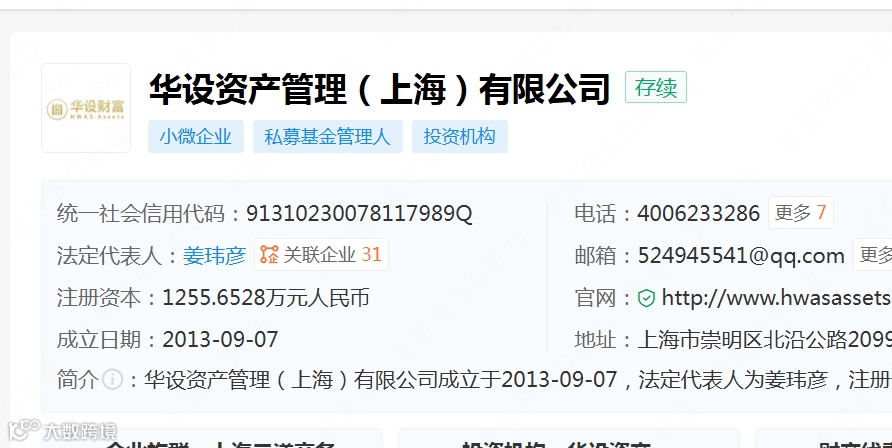Click the 成立日期 label
The height and width of the screenshot is (448, 892).
click(99, 339)
